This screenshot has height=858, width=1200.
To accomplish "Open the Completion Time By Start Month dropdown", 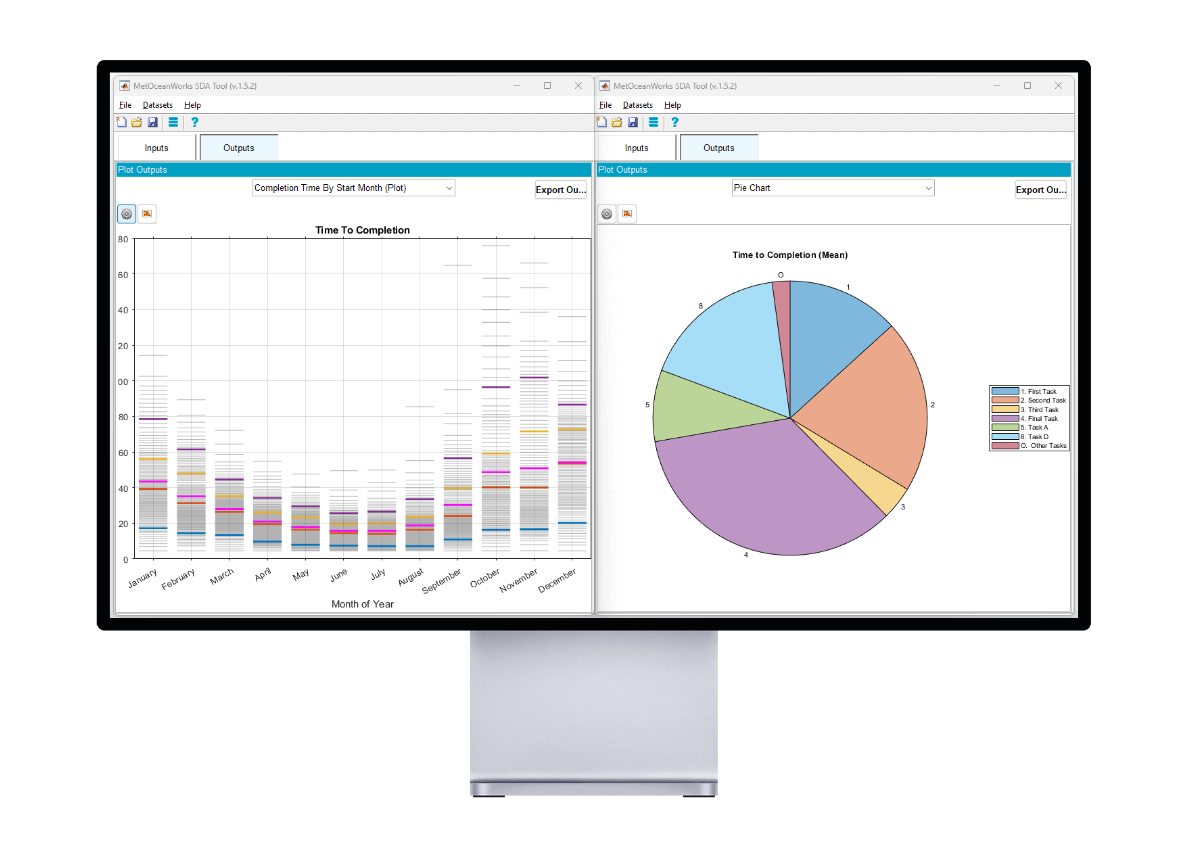I will [354, 188].
